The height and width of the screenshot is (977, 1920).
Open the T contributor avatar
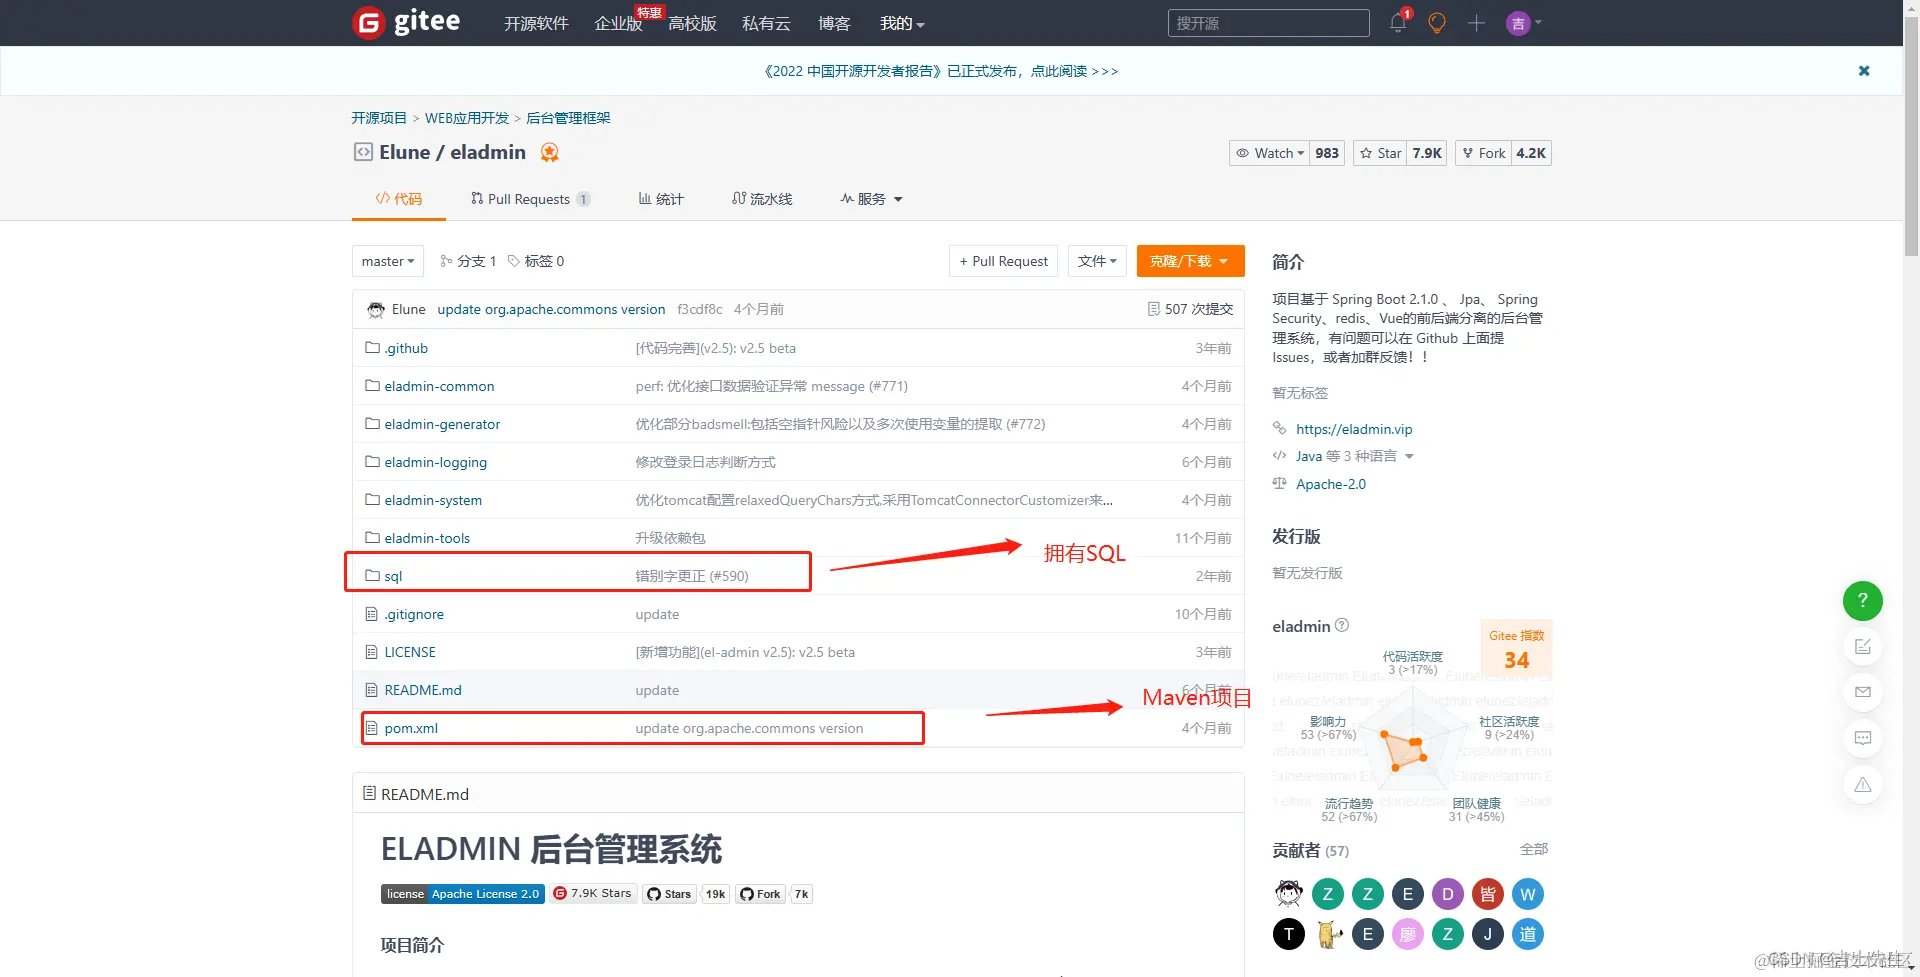(1288, 934)
